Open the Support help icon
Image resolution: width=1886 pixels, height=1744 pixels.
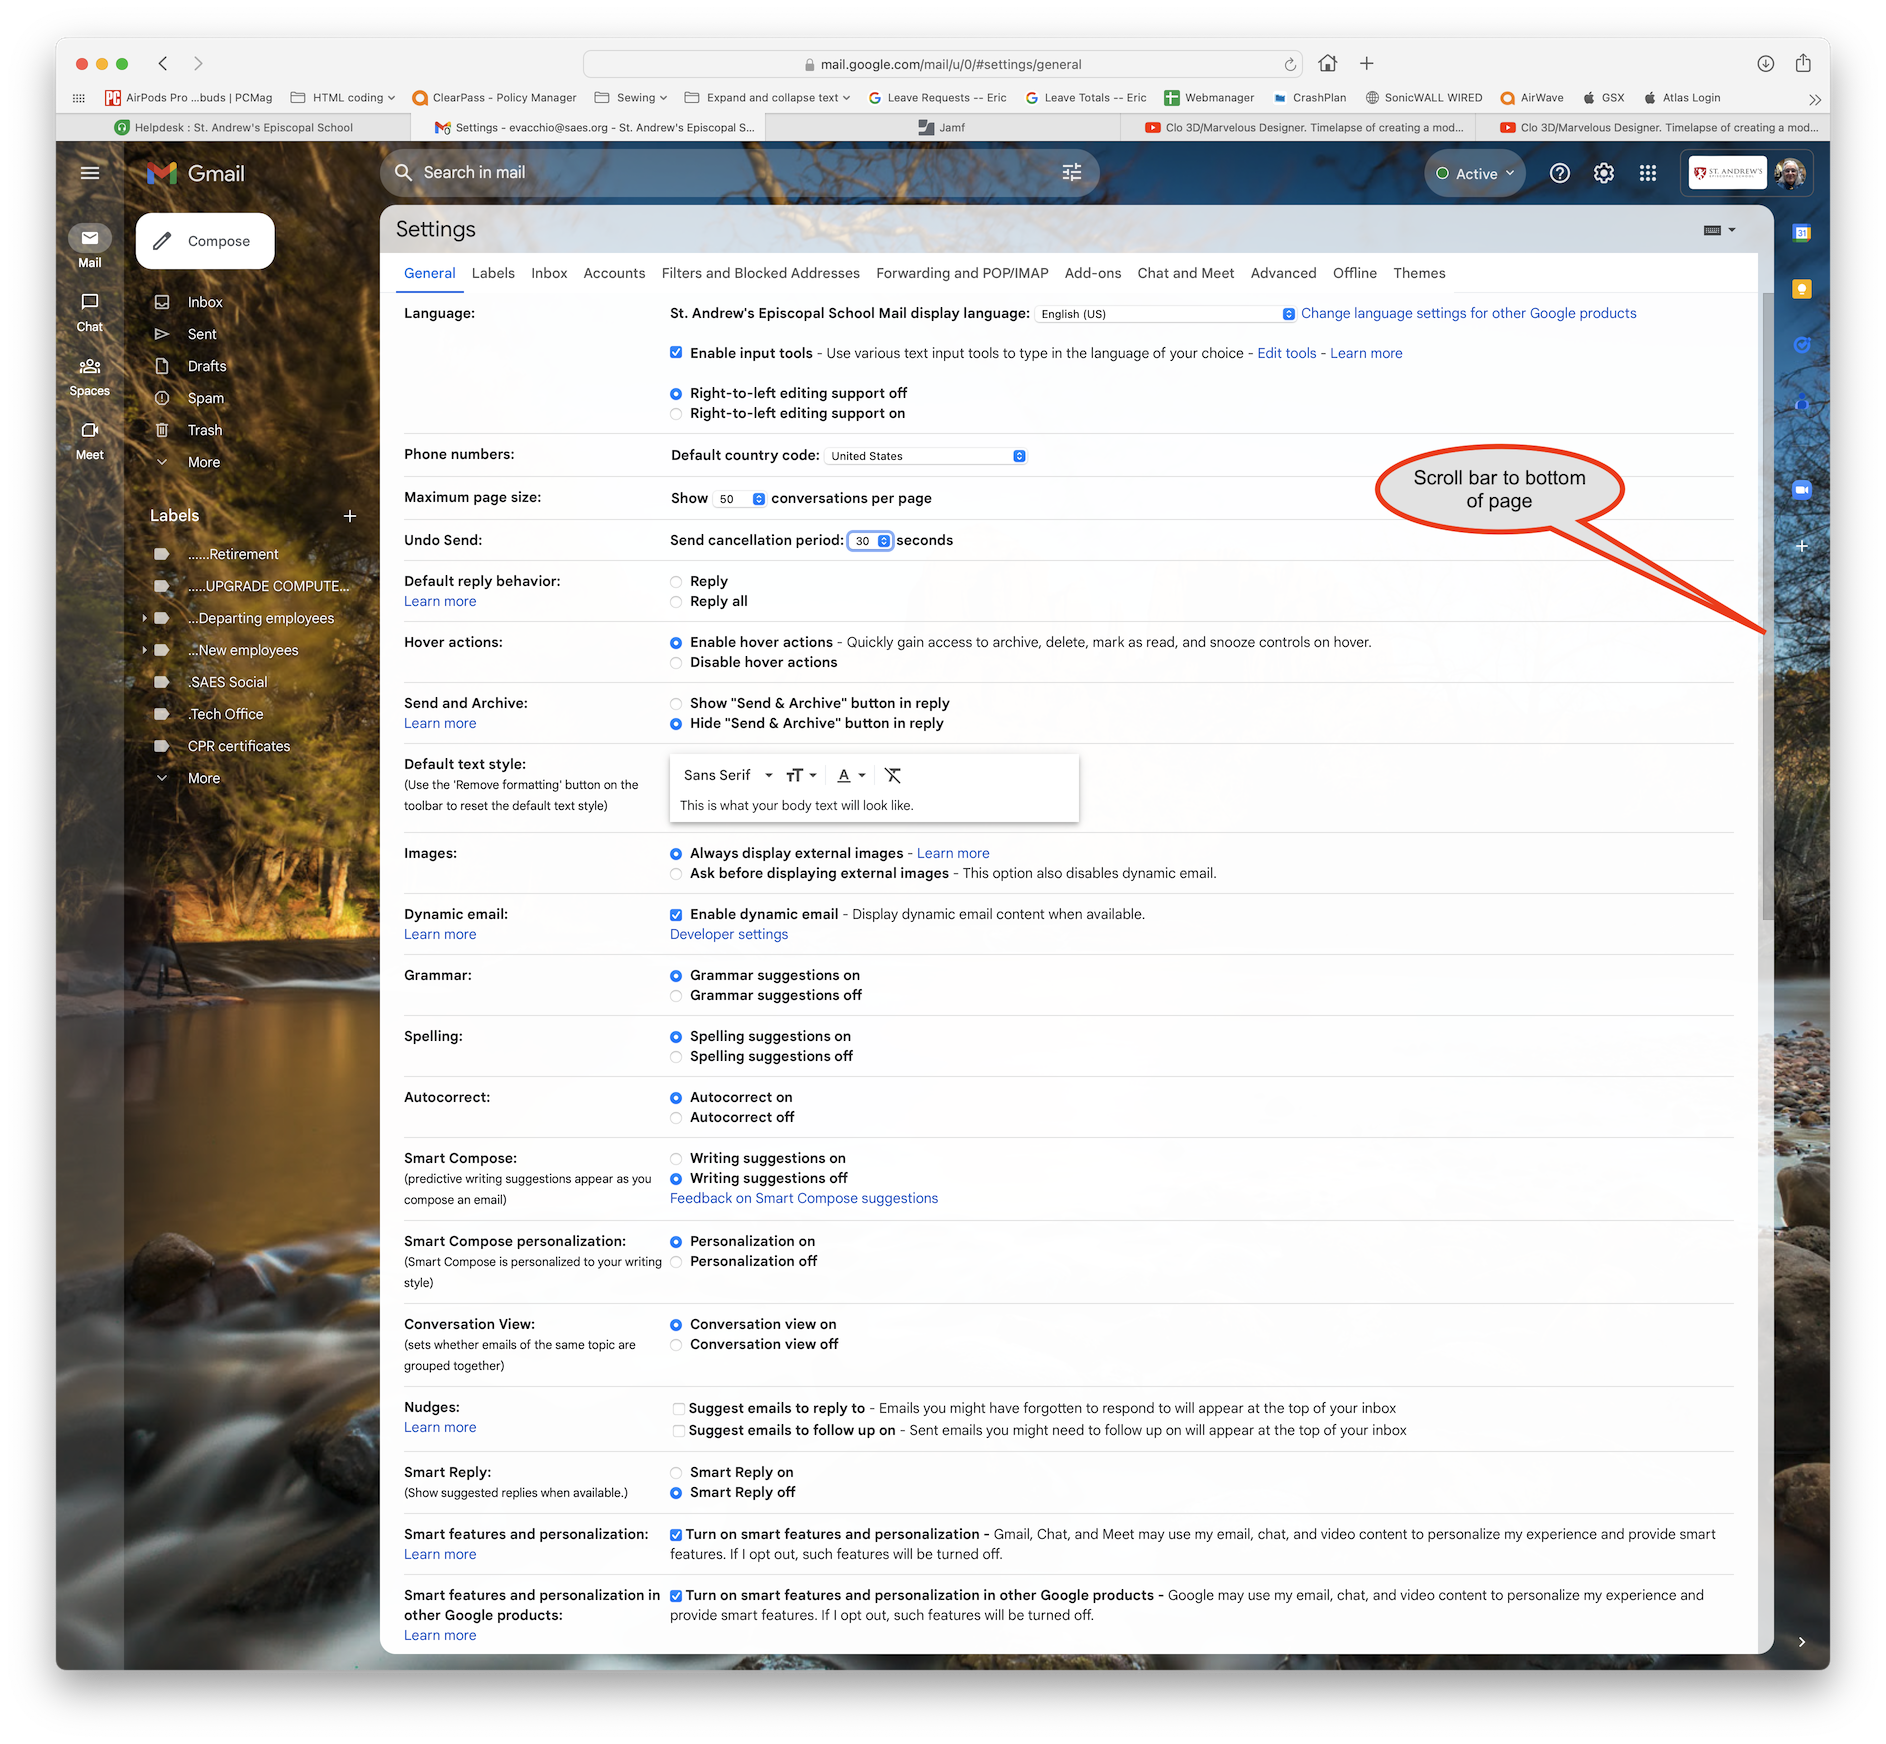[x=1559, y=173]
